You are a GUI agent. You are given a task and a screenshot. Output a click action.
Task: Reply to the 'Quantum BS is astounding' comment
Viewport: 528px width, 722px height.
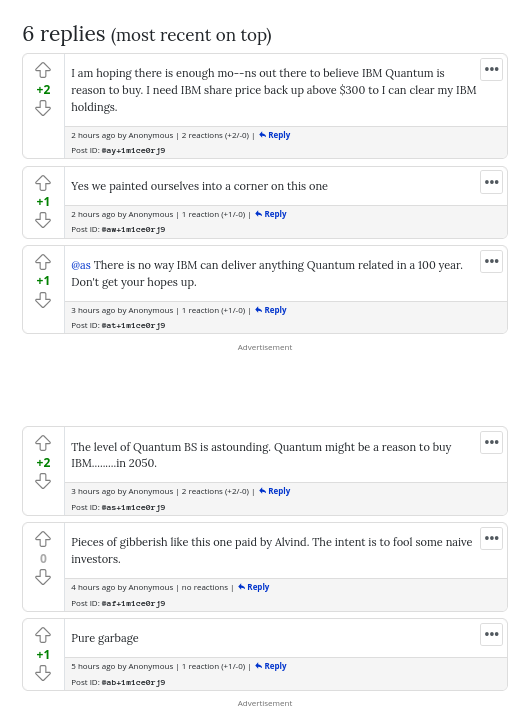pos(274,491)
